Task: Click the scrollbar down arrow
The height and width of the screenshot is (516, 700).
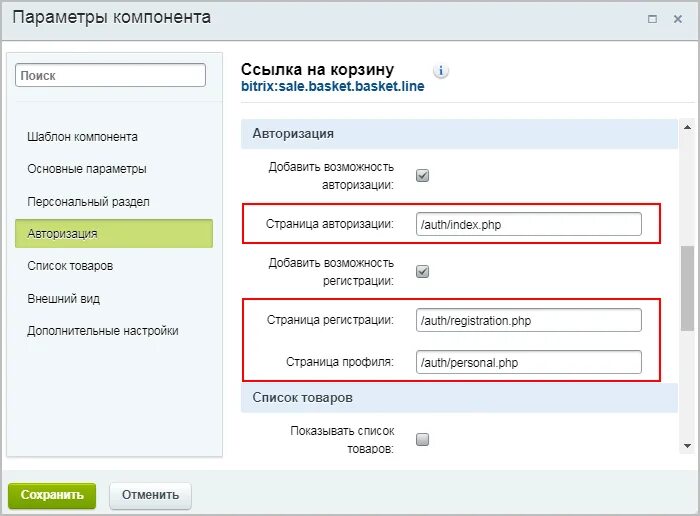Action: click(x=688, y=446)
